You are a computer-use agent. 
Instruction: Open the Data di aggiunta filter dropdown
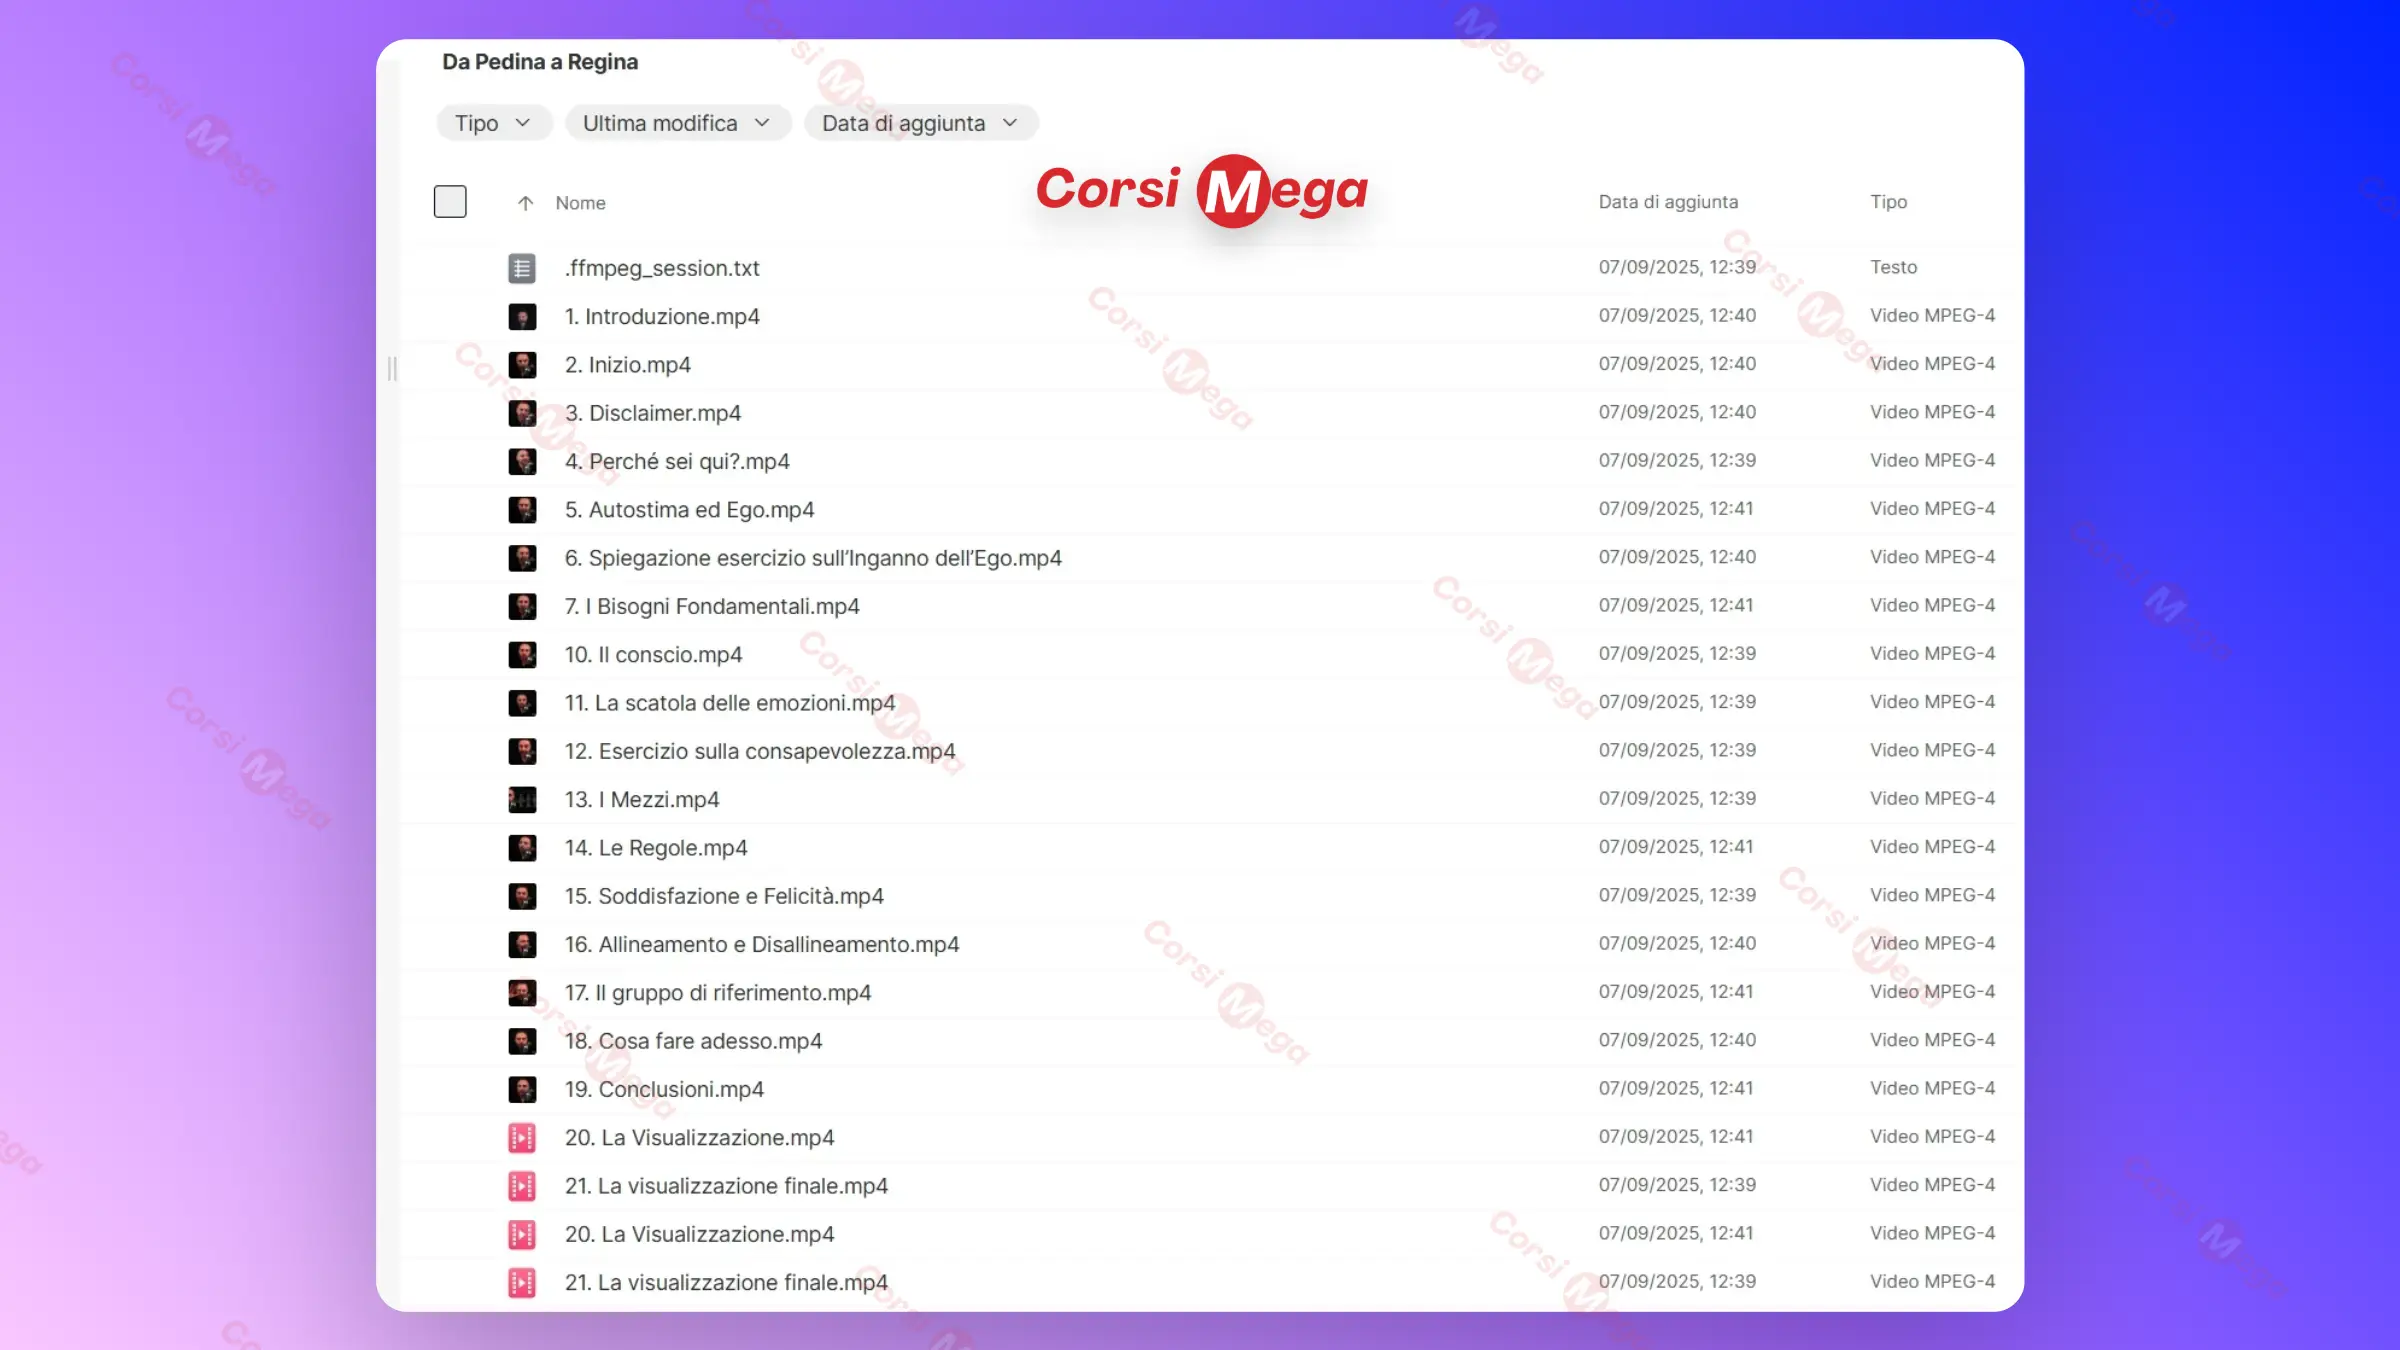pos(920,123)
